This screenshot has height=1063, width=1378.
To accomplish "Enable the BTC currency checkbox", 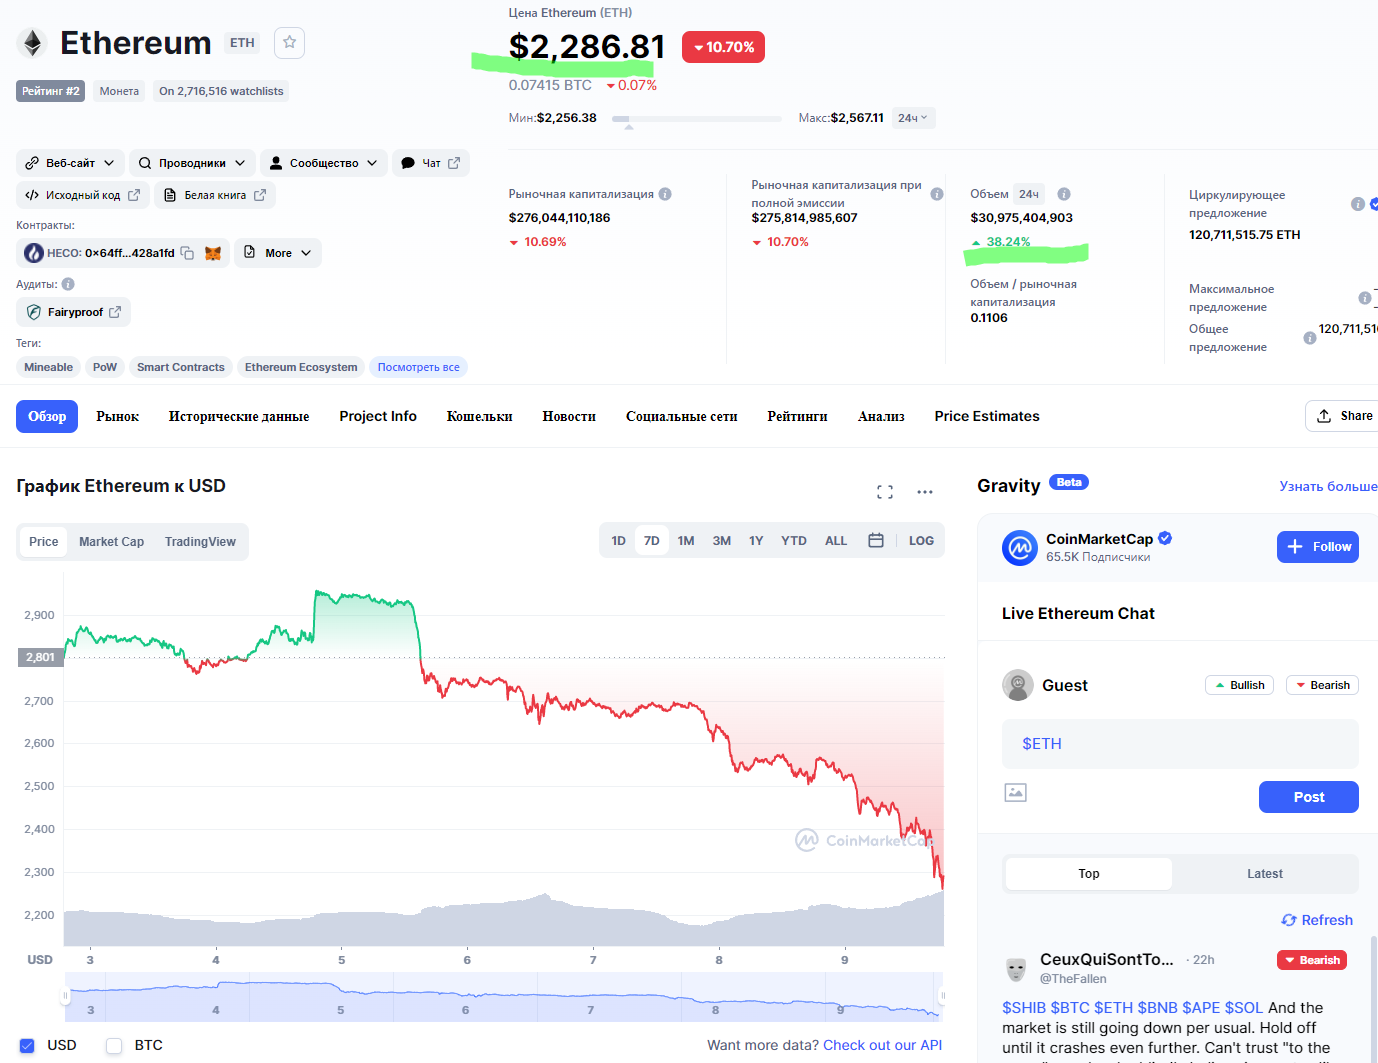I will click(114, 1046).
